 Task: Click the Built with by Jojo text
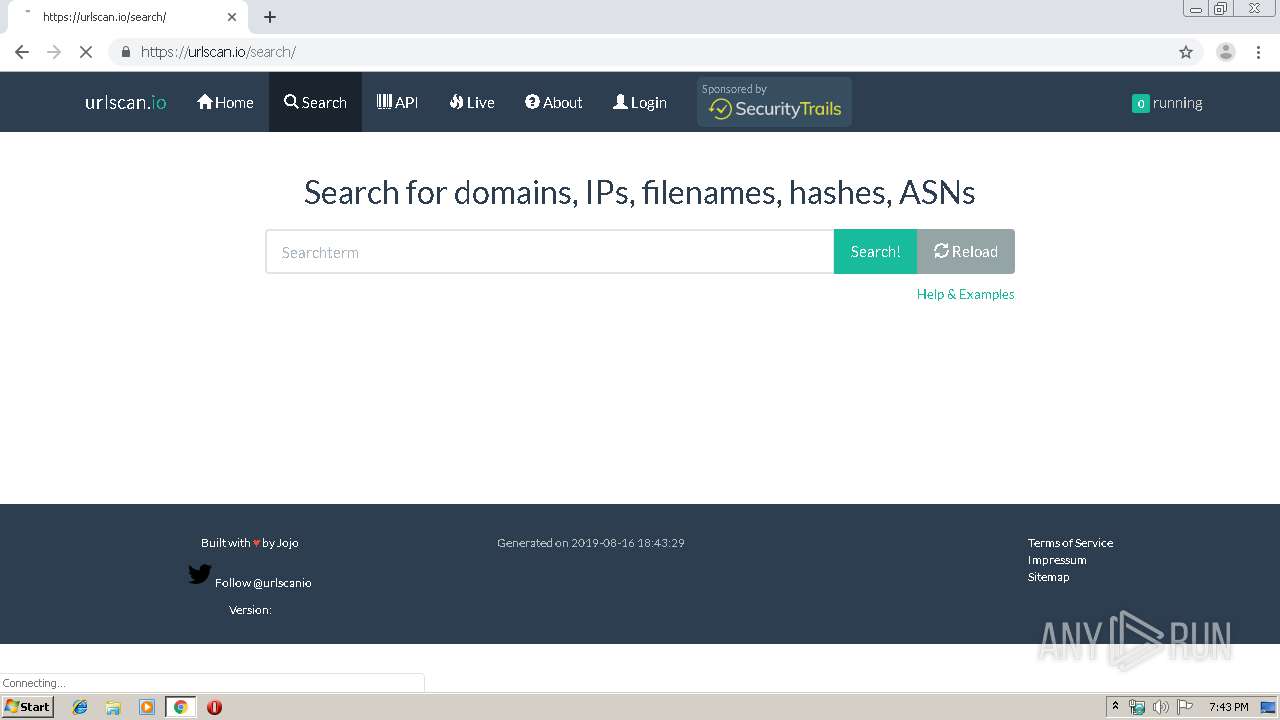click(250, 543)
